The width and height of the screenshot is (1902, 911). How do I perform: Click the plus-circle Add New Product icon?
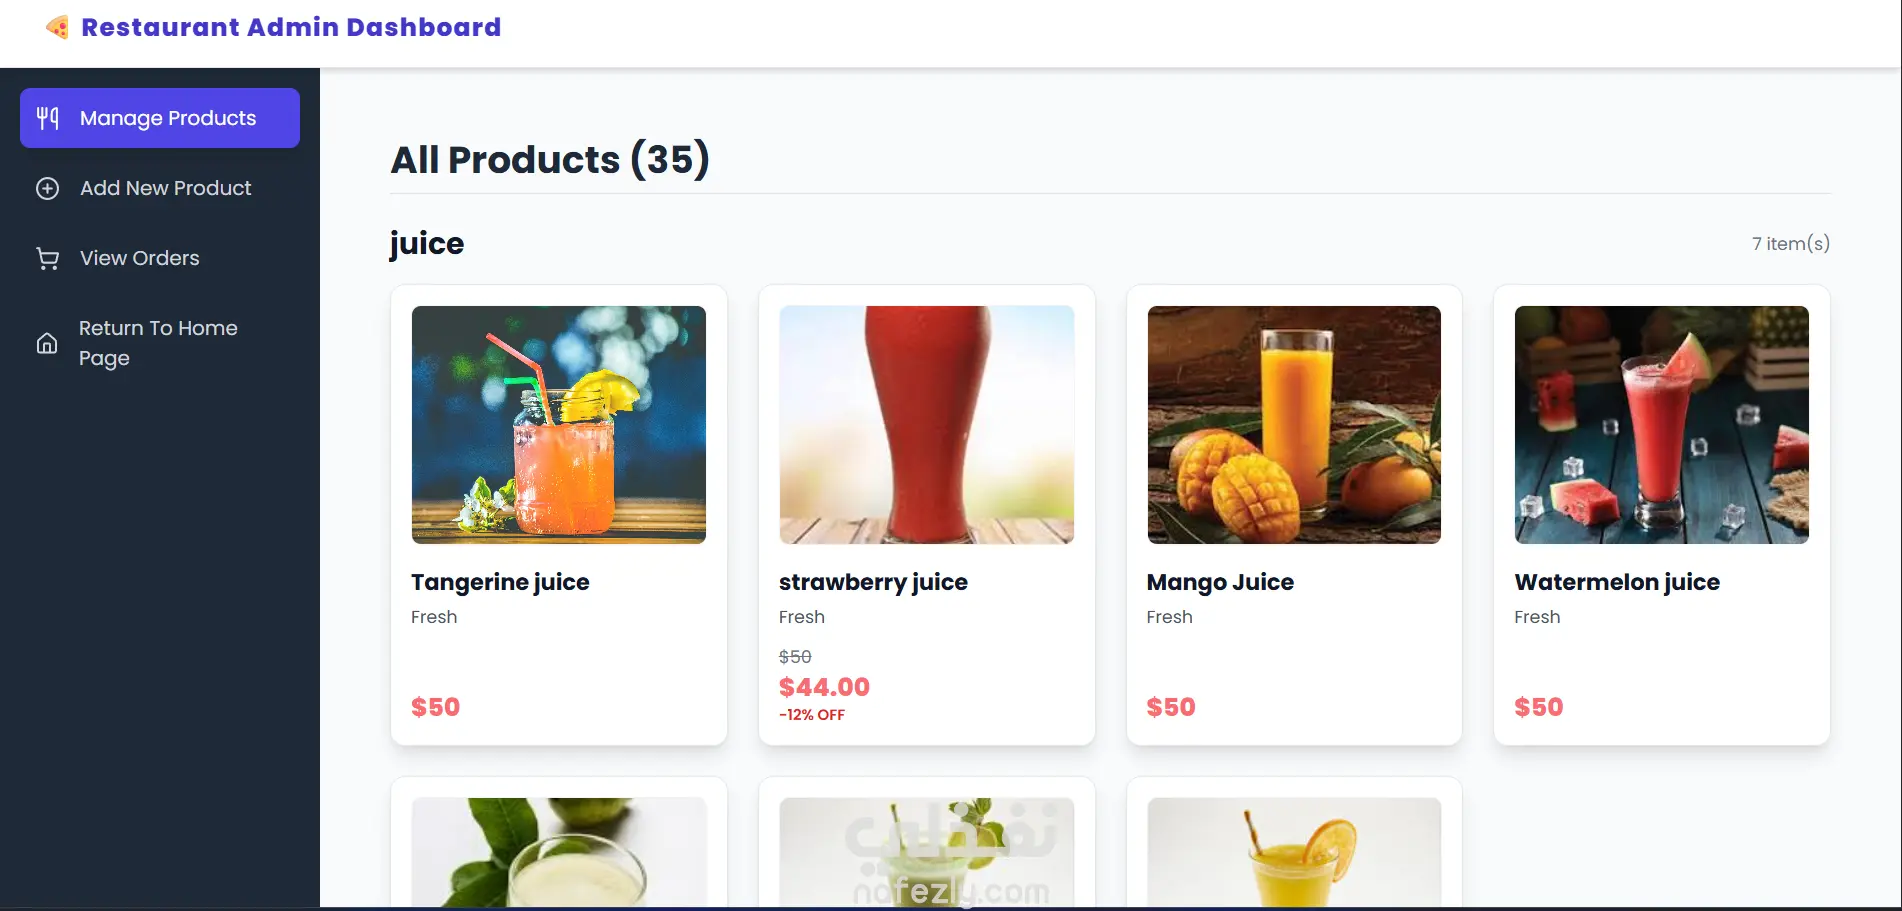[48, 188]
